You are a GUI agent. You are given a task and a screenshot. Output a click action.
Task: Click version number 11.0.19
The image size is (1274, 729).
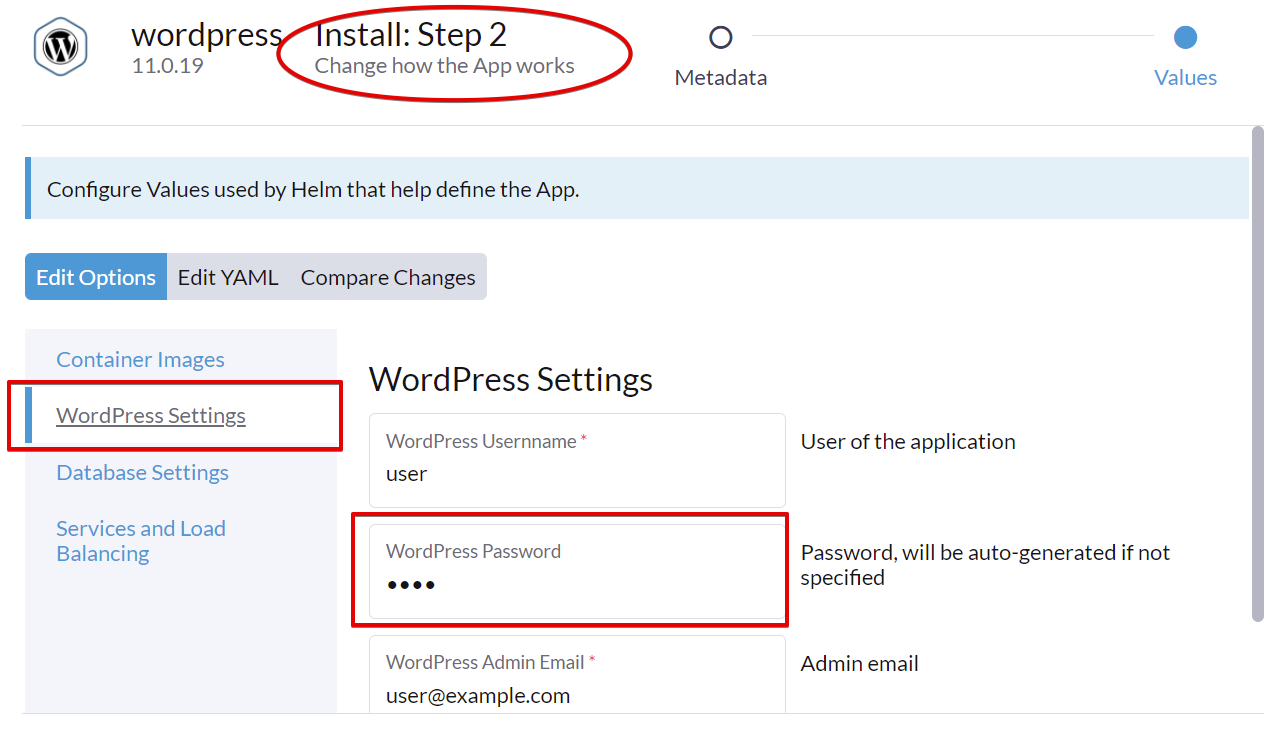point(167,67)
